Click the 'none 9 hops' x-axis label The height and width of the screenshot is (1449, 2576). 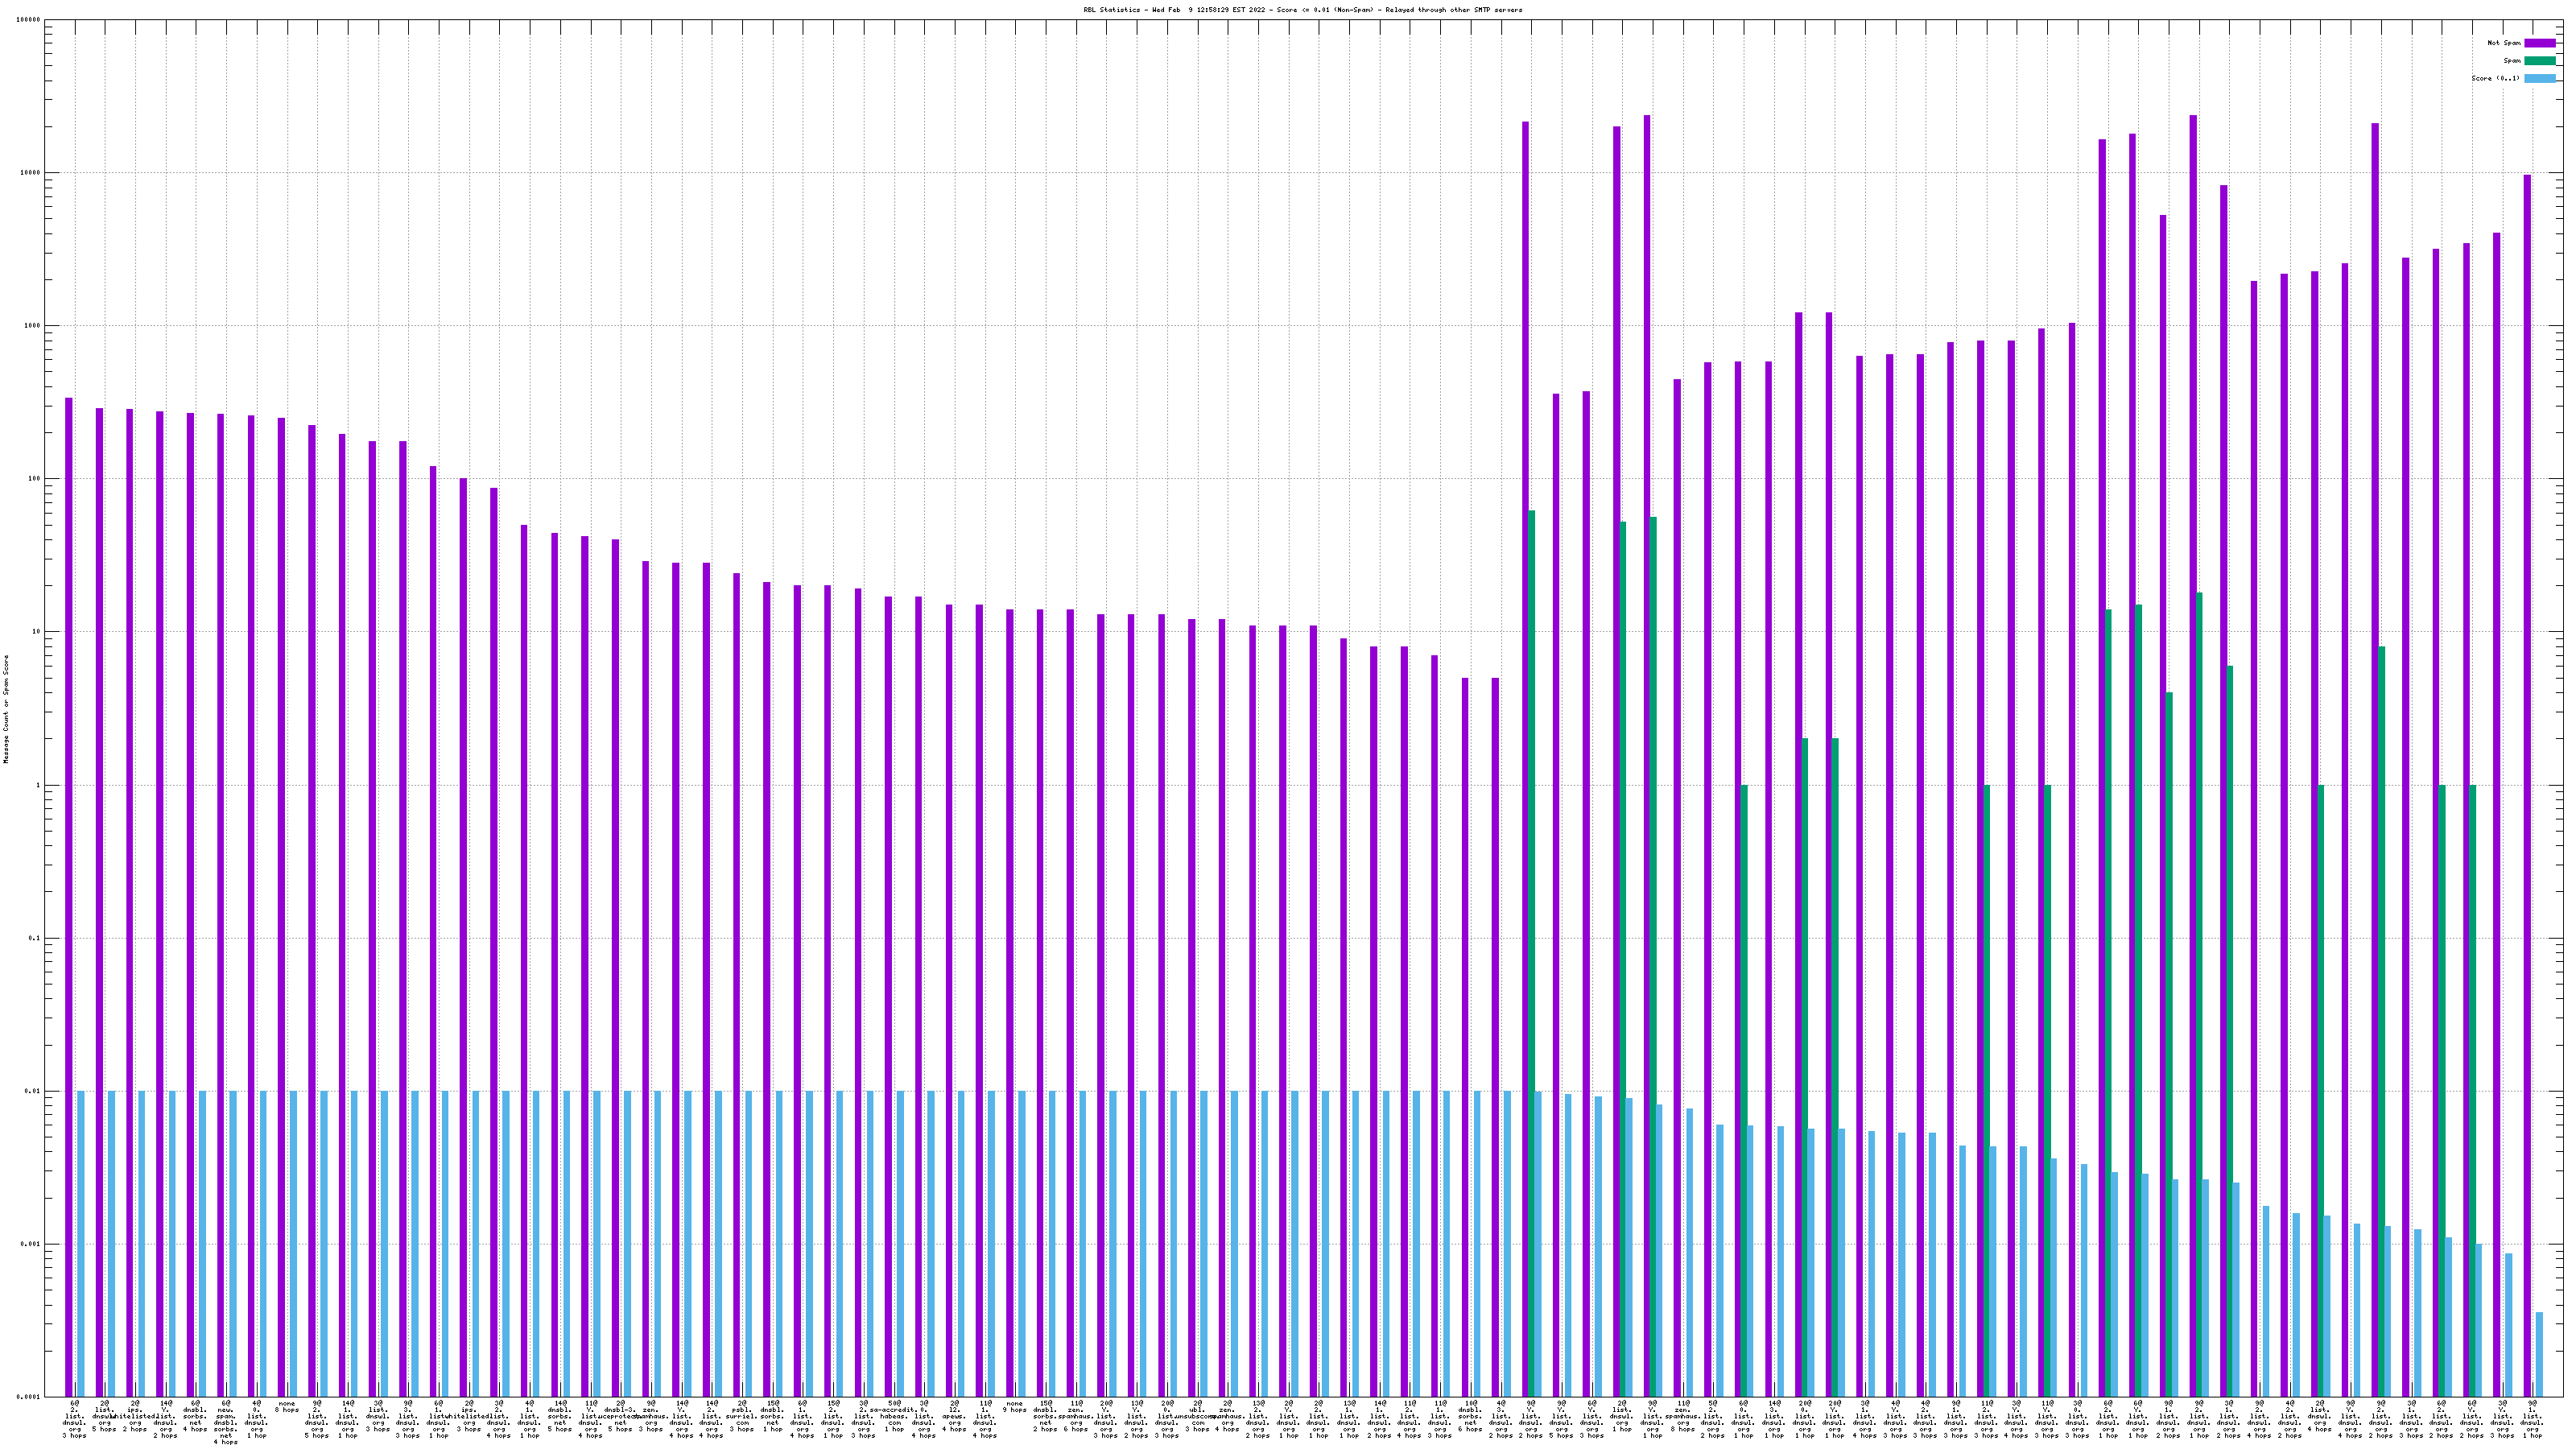pos(1015,1408)
